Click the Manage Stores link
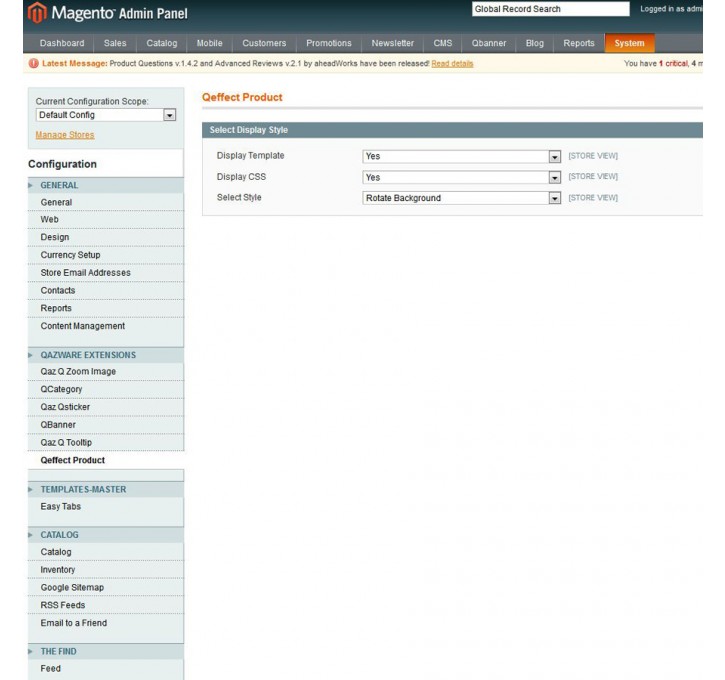 pyautogui.click(x=65, y=135)
